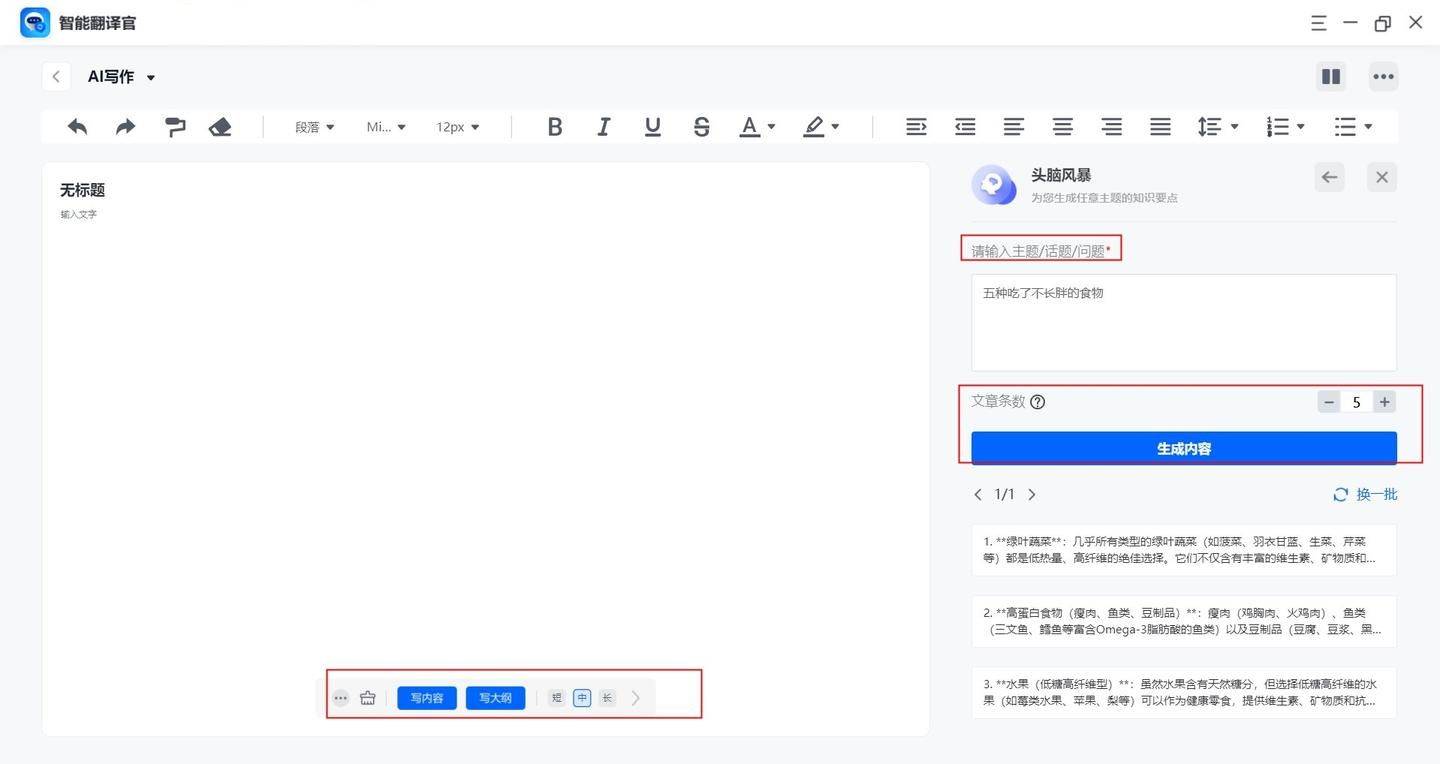Click the blue 生成内容 button
1440x764 pixels.
[x=1183, y=448]
